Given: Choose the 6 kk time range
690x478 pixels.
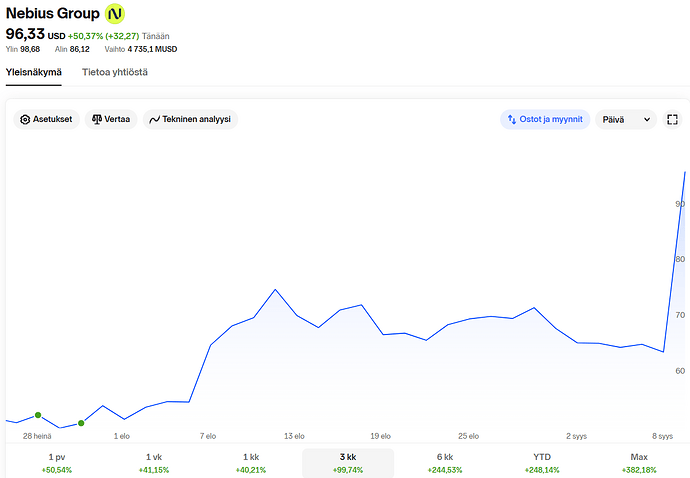Looking at the screenshot, I should (445, 462).
